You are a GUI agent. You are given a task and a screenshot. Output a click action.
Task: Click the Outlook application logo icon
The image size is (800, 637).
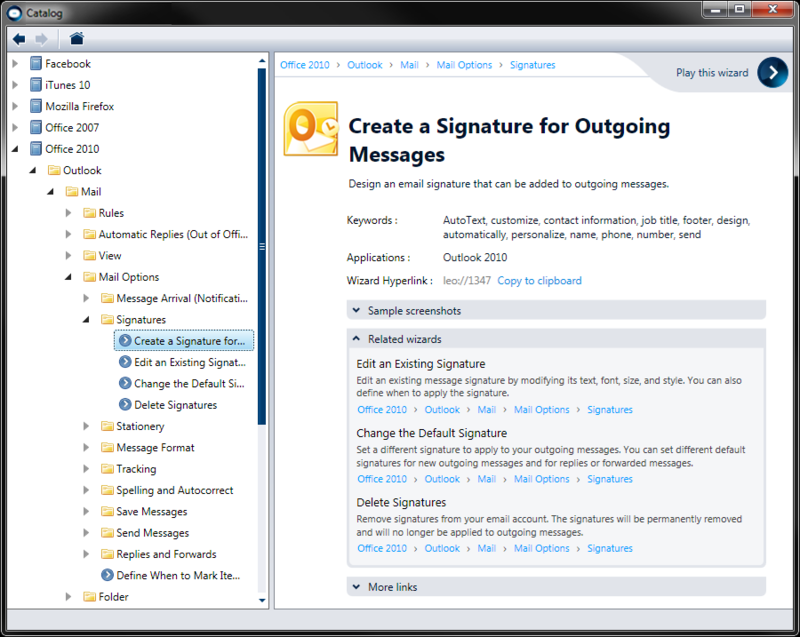(x=311, y=129)
